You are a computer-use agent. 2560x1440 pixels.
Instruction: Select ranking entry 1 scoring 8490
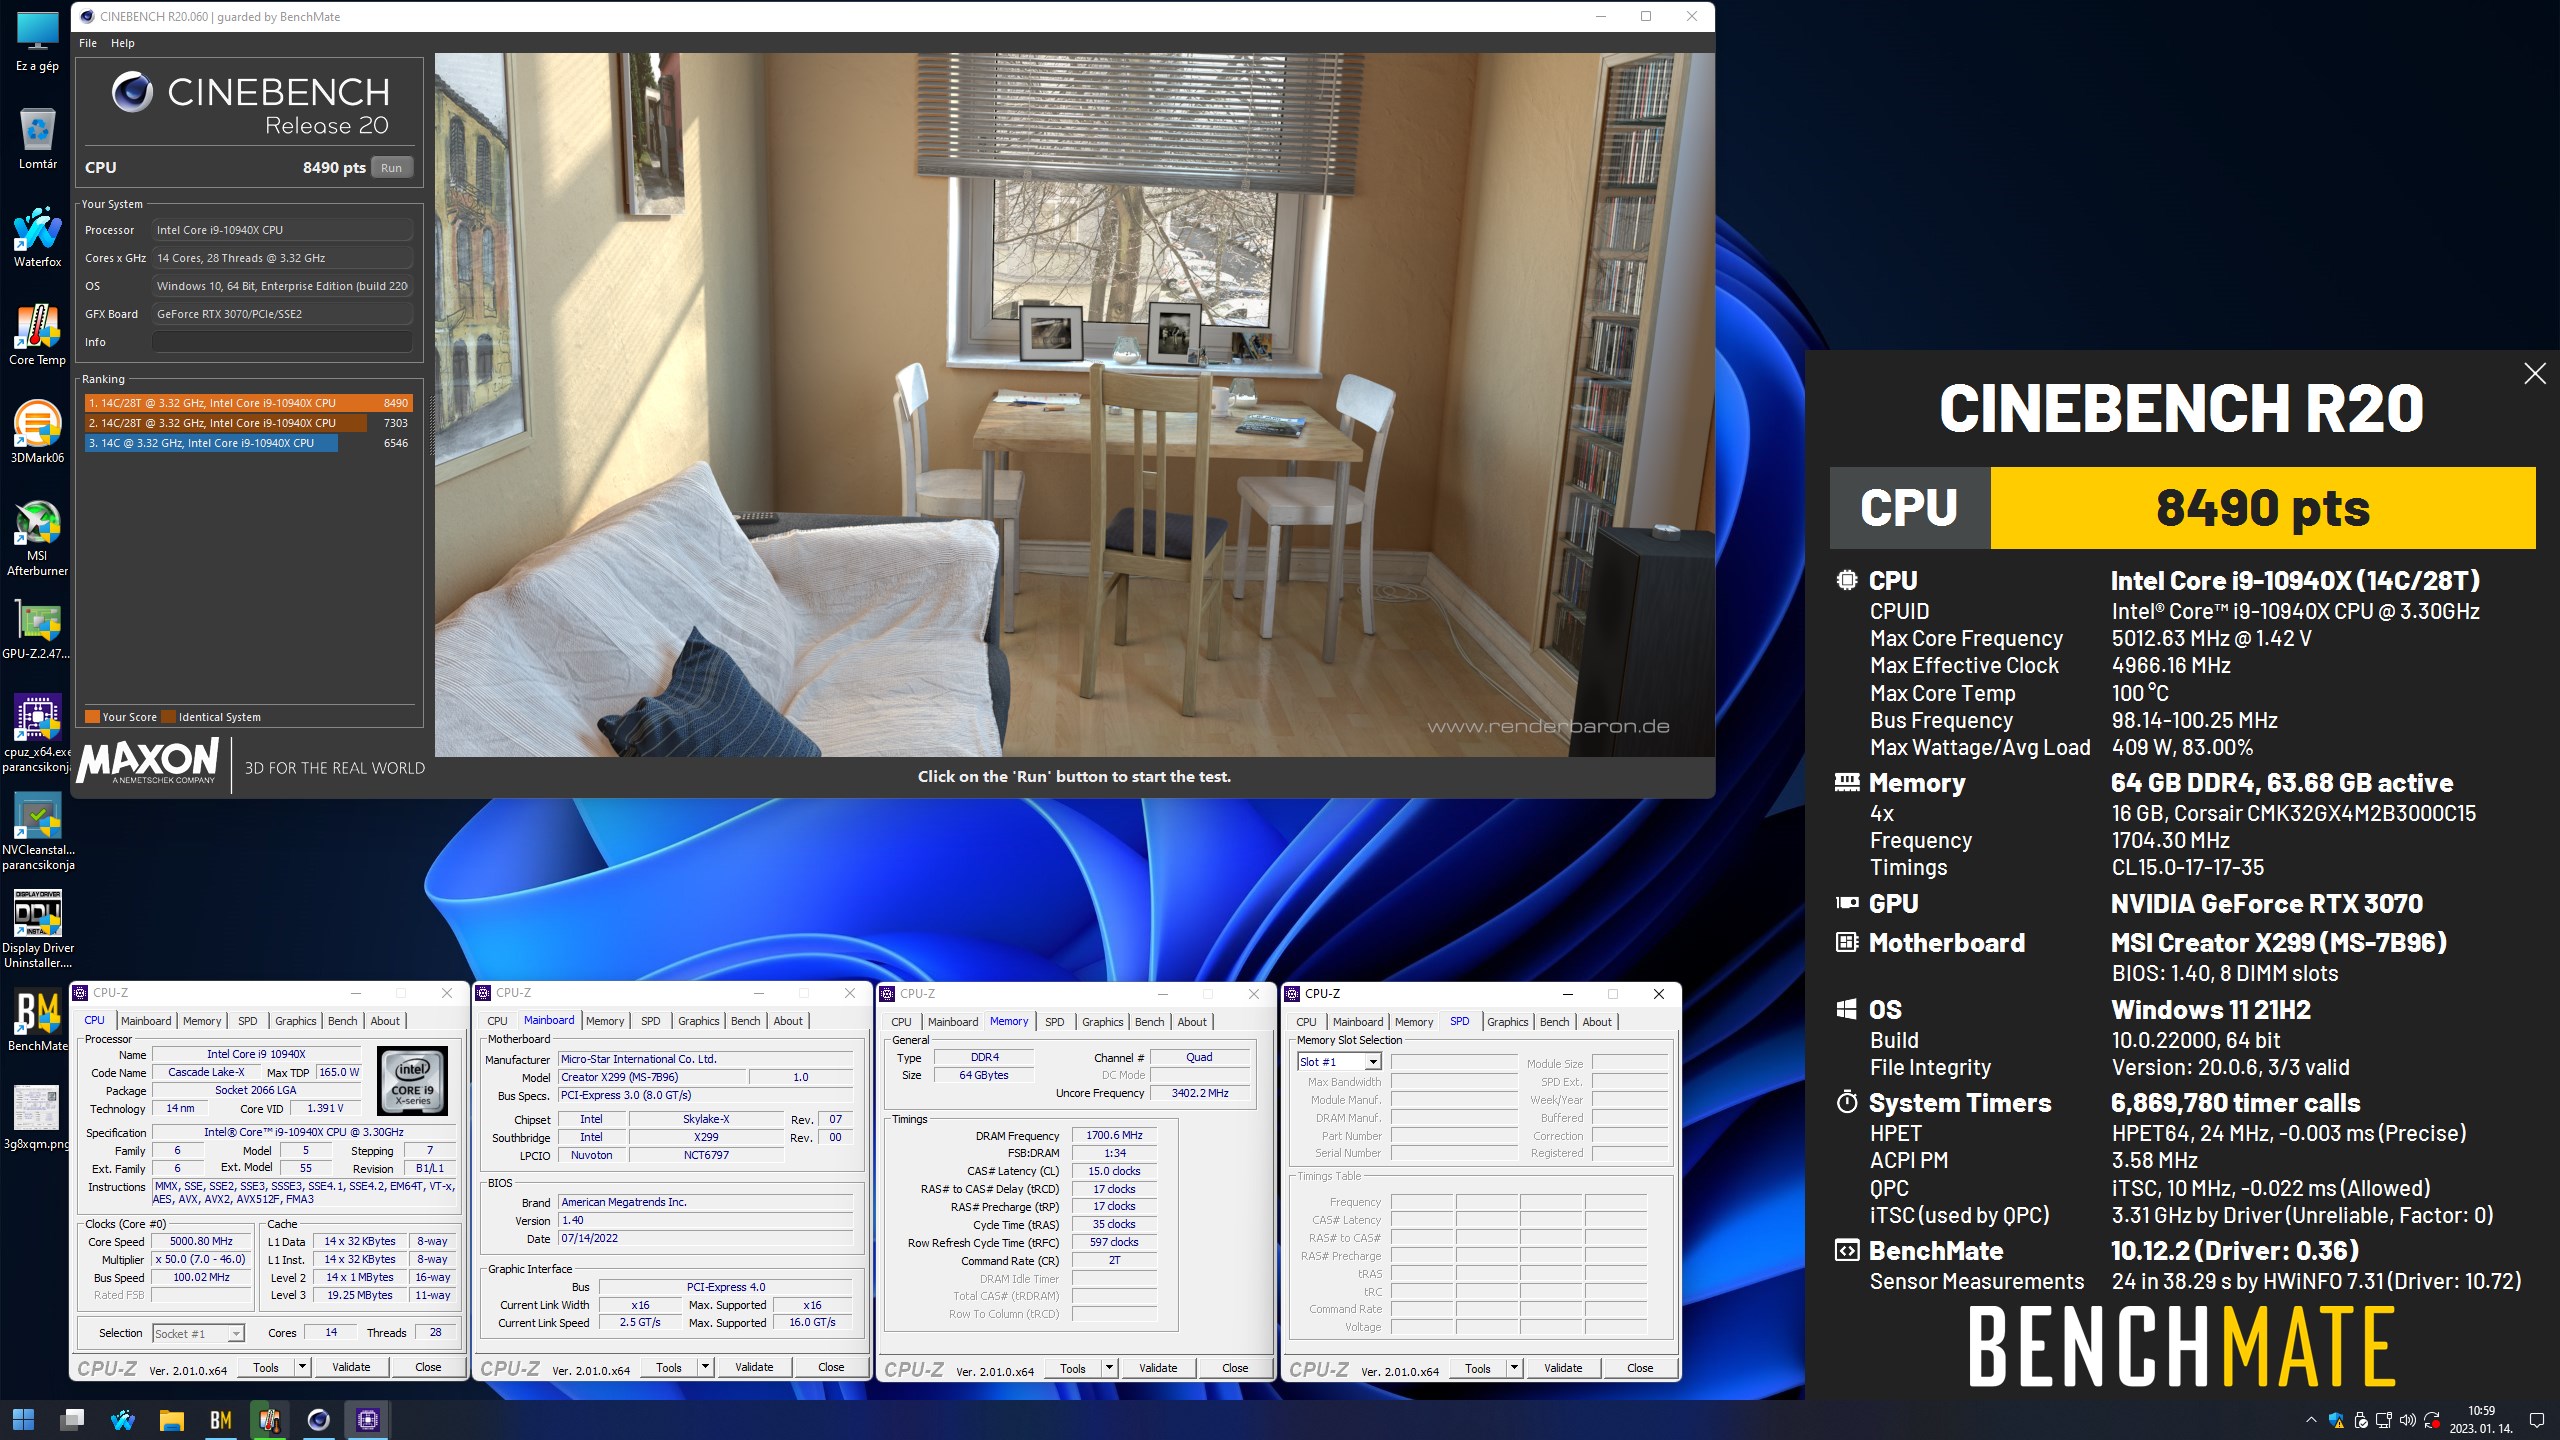click(x=248, y=403)
